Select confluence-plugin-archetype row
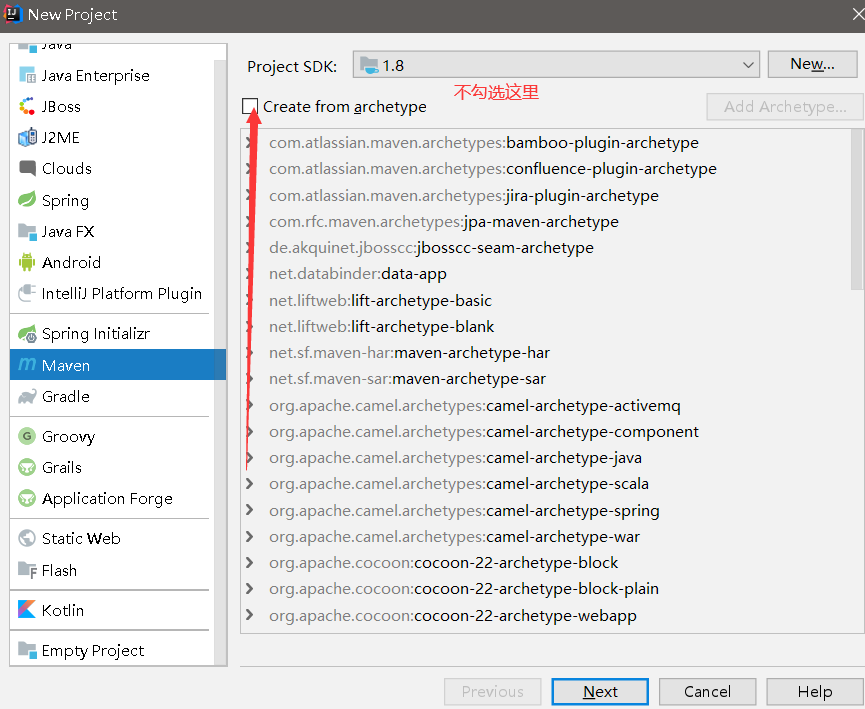This screenshot has width=865, height=709. [x=546, y=168]
